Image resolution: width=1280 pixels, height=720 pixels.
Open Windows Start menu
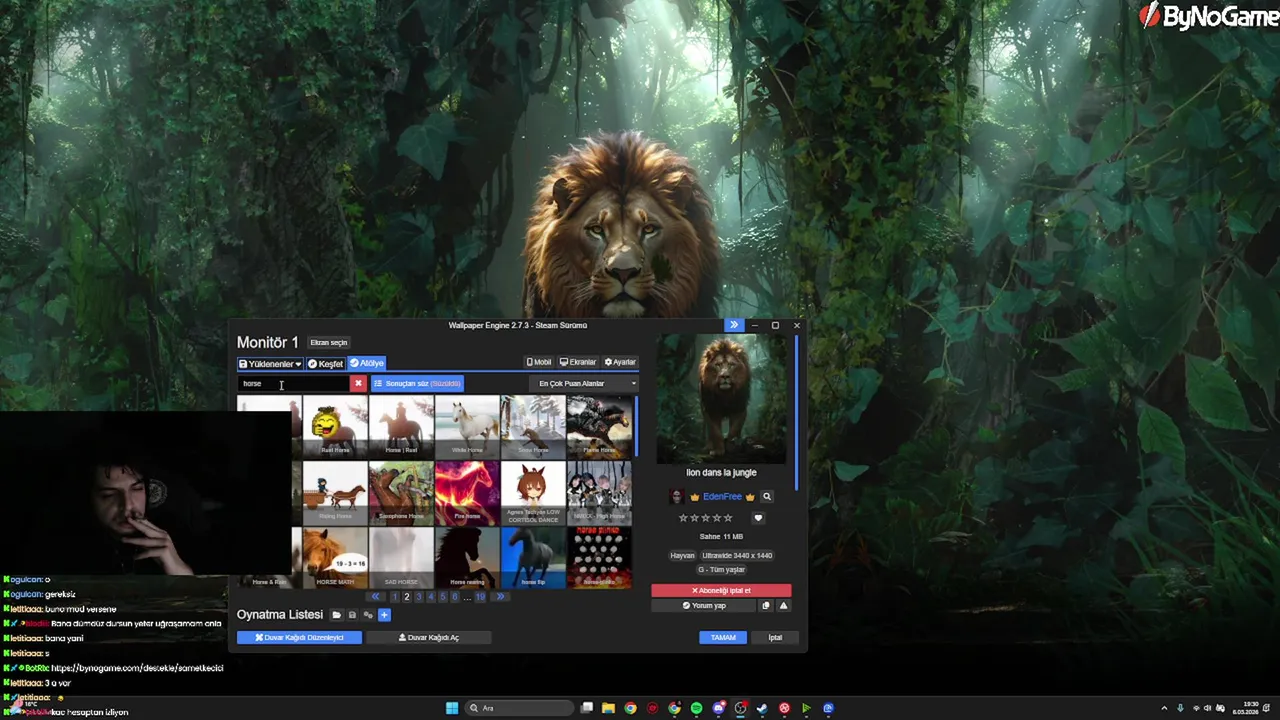coord(452,708)
